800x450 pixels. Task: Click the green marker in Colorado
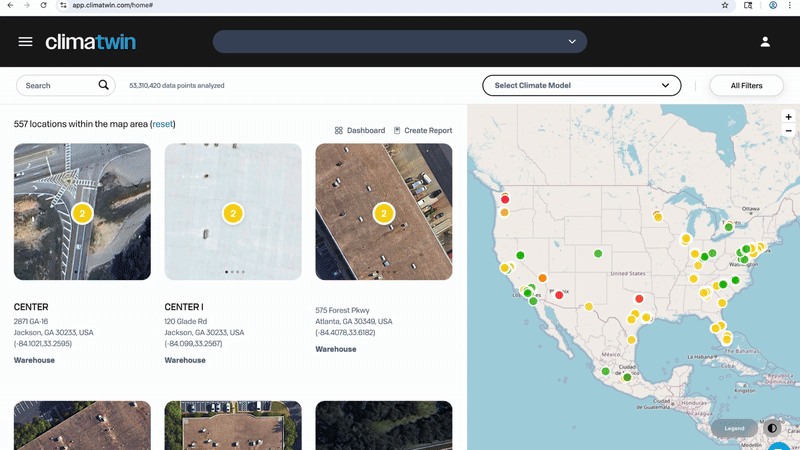coord(598,253)
